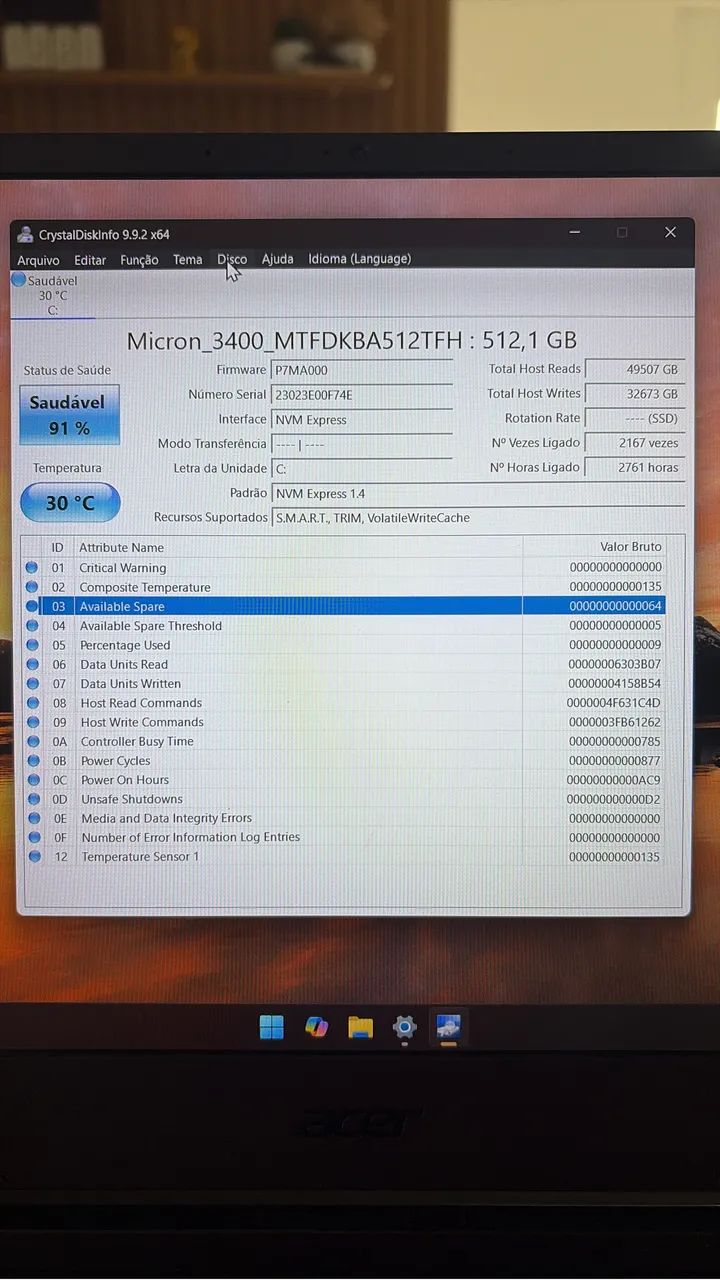Select the Percentage Used row
Image resolution: width=720 pixels, height=1280 pixels.
[x=344, y=645]
